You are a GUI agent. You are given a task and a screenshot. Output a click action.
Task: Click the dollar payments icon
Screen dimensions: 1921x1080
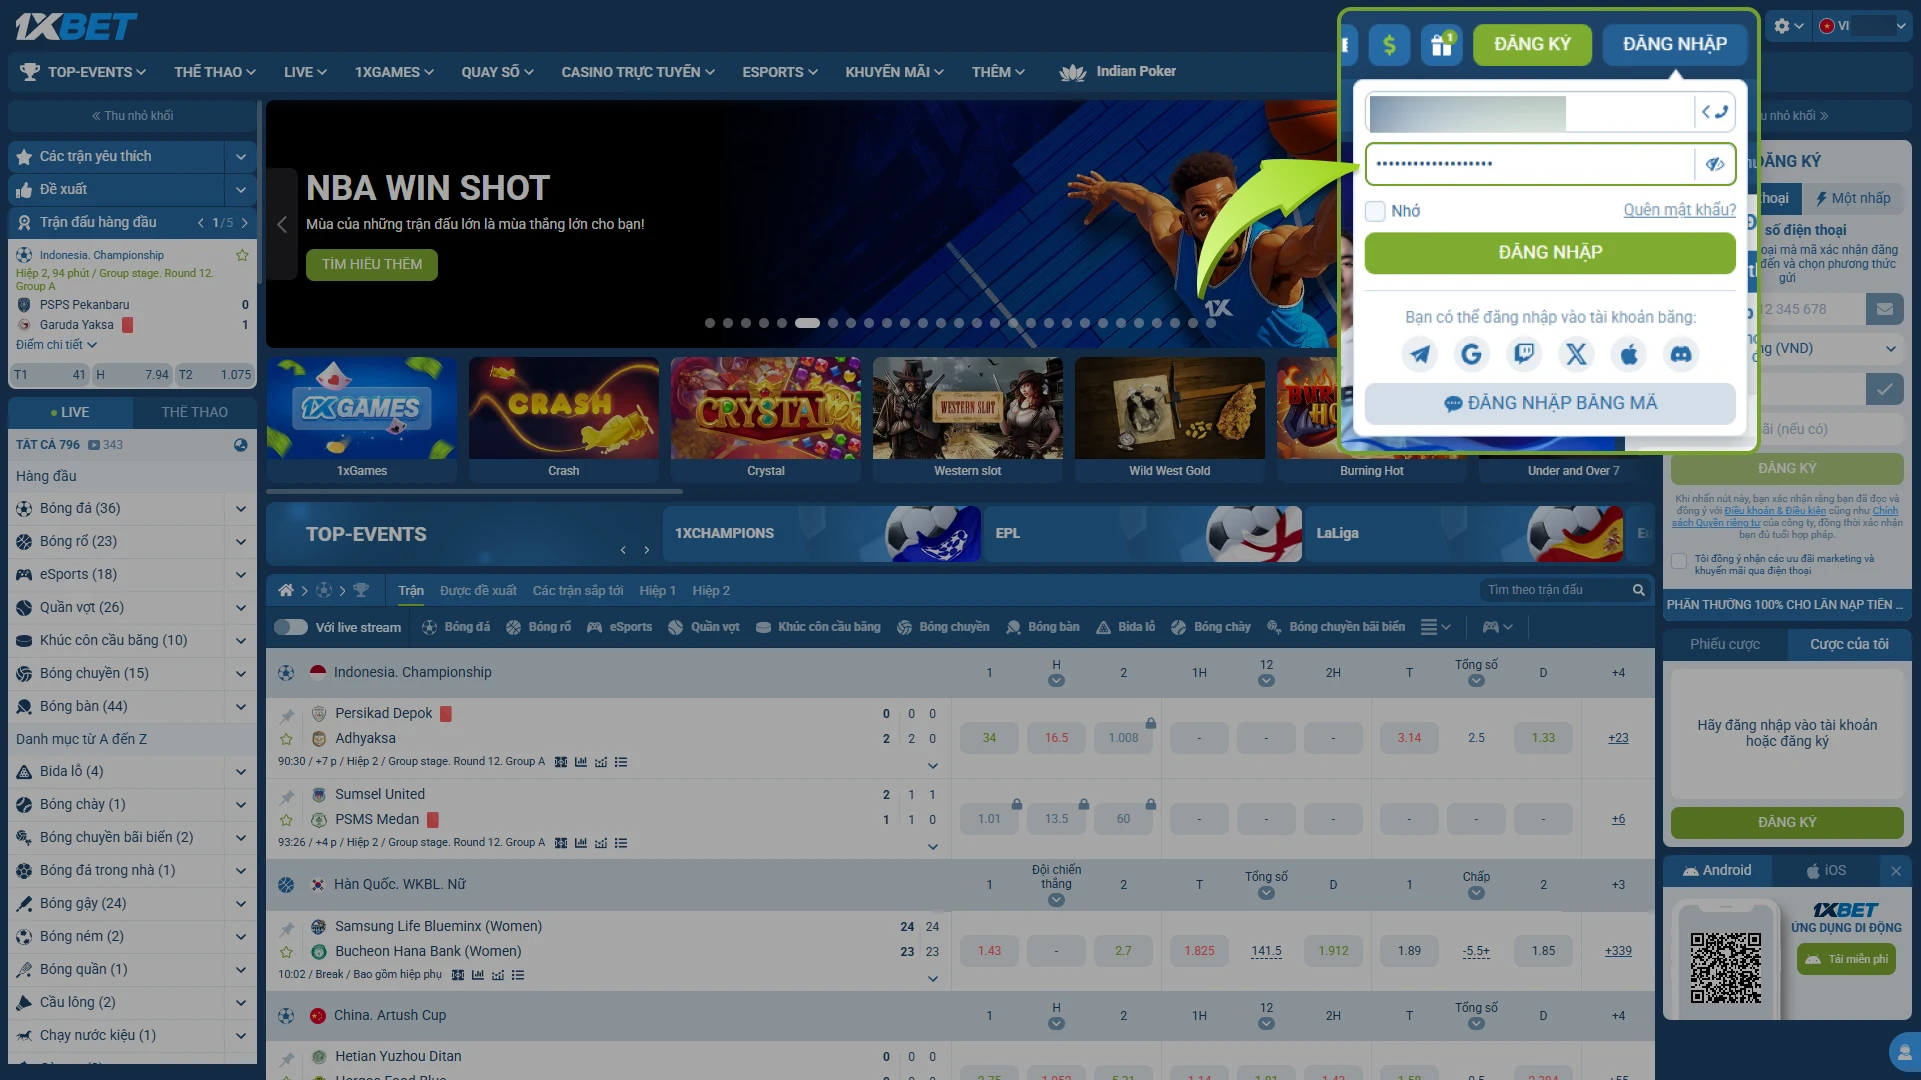pos(1388,44)
